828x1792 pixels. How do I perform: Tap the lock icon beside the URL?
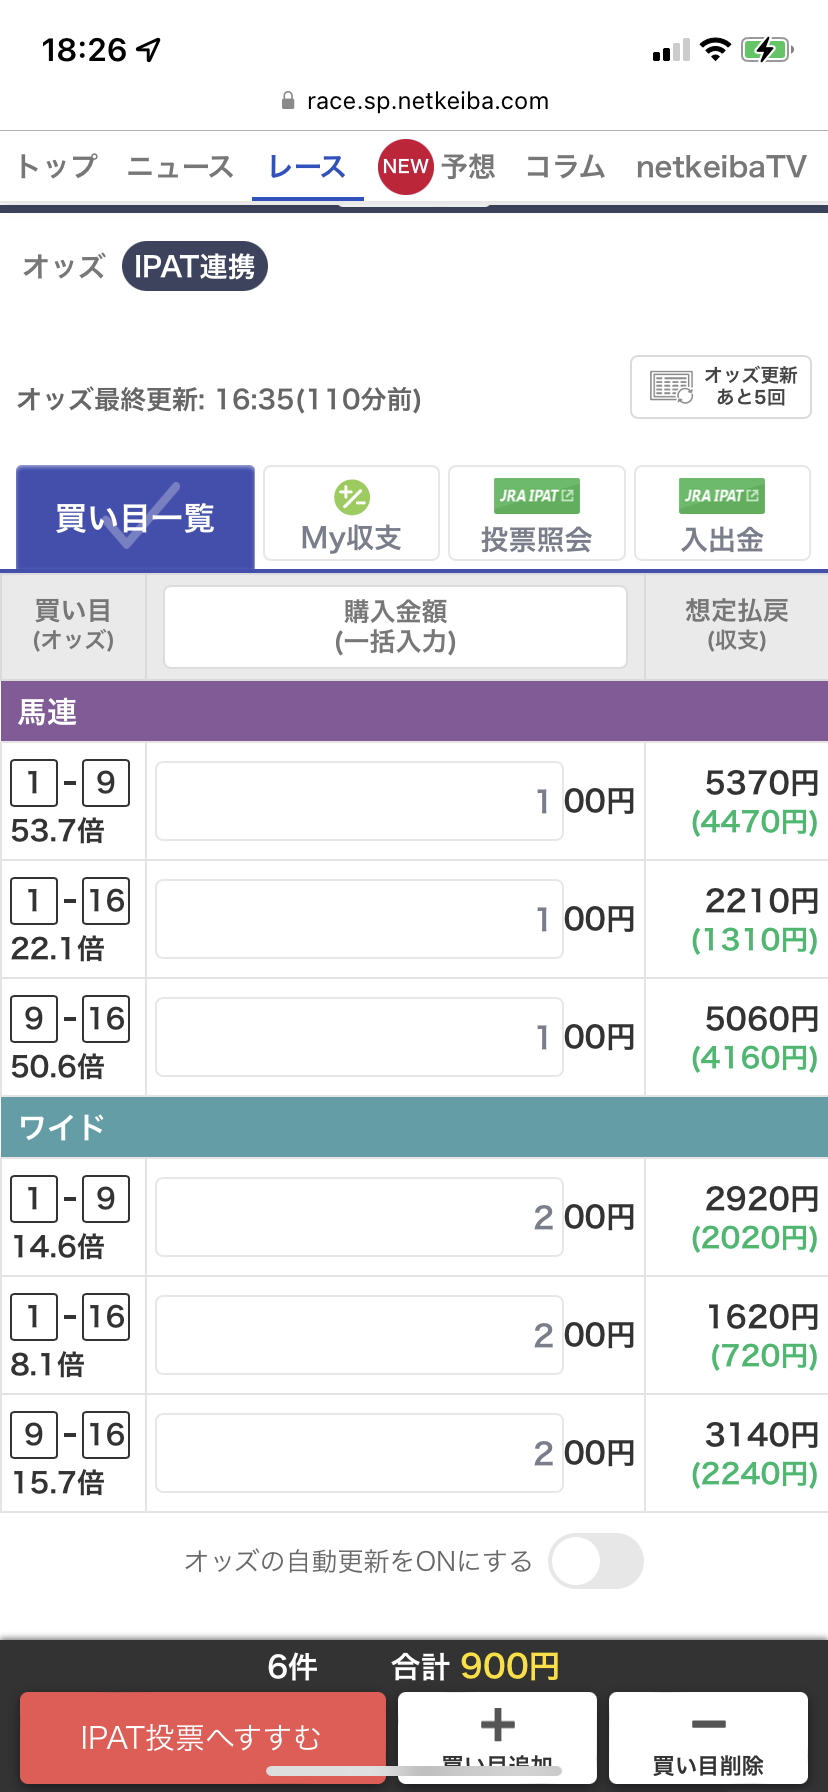288,101
